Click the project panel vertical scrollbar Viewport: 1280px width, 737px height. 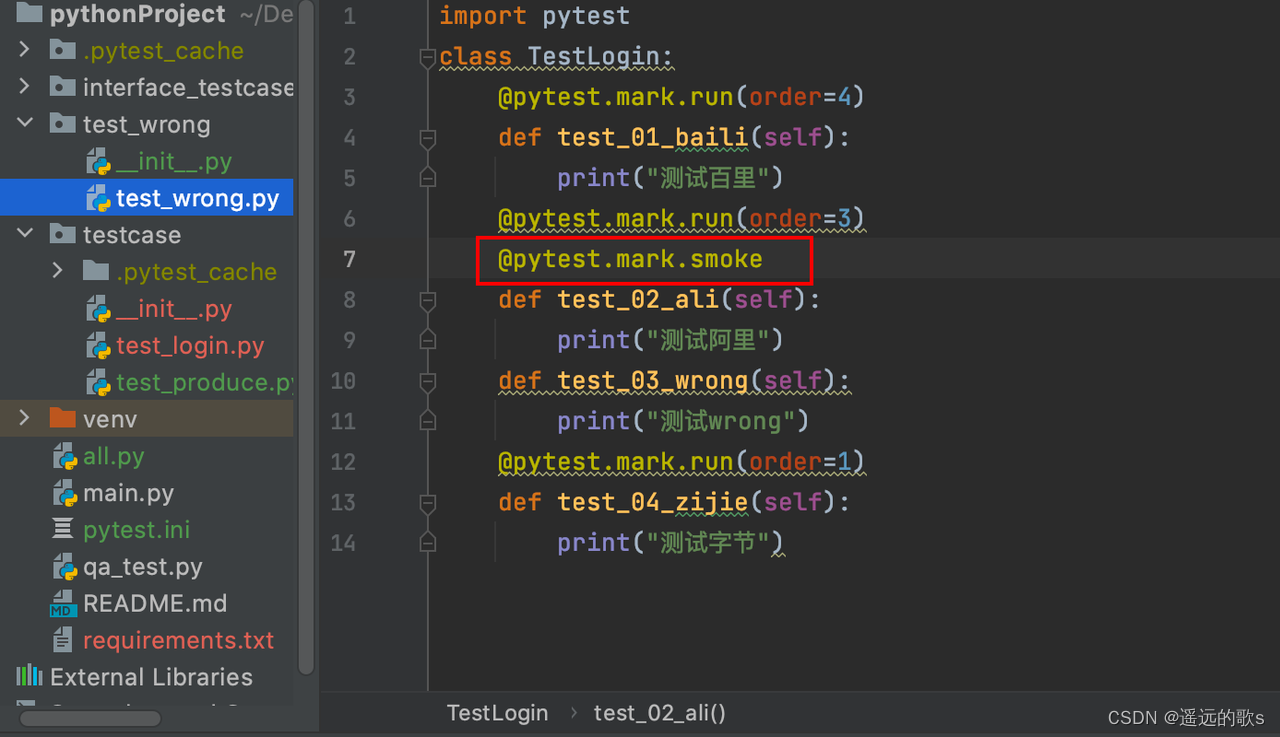pyautogui.click(x=306, y=335)
